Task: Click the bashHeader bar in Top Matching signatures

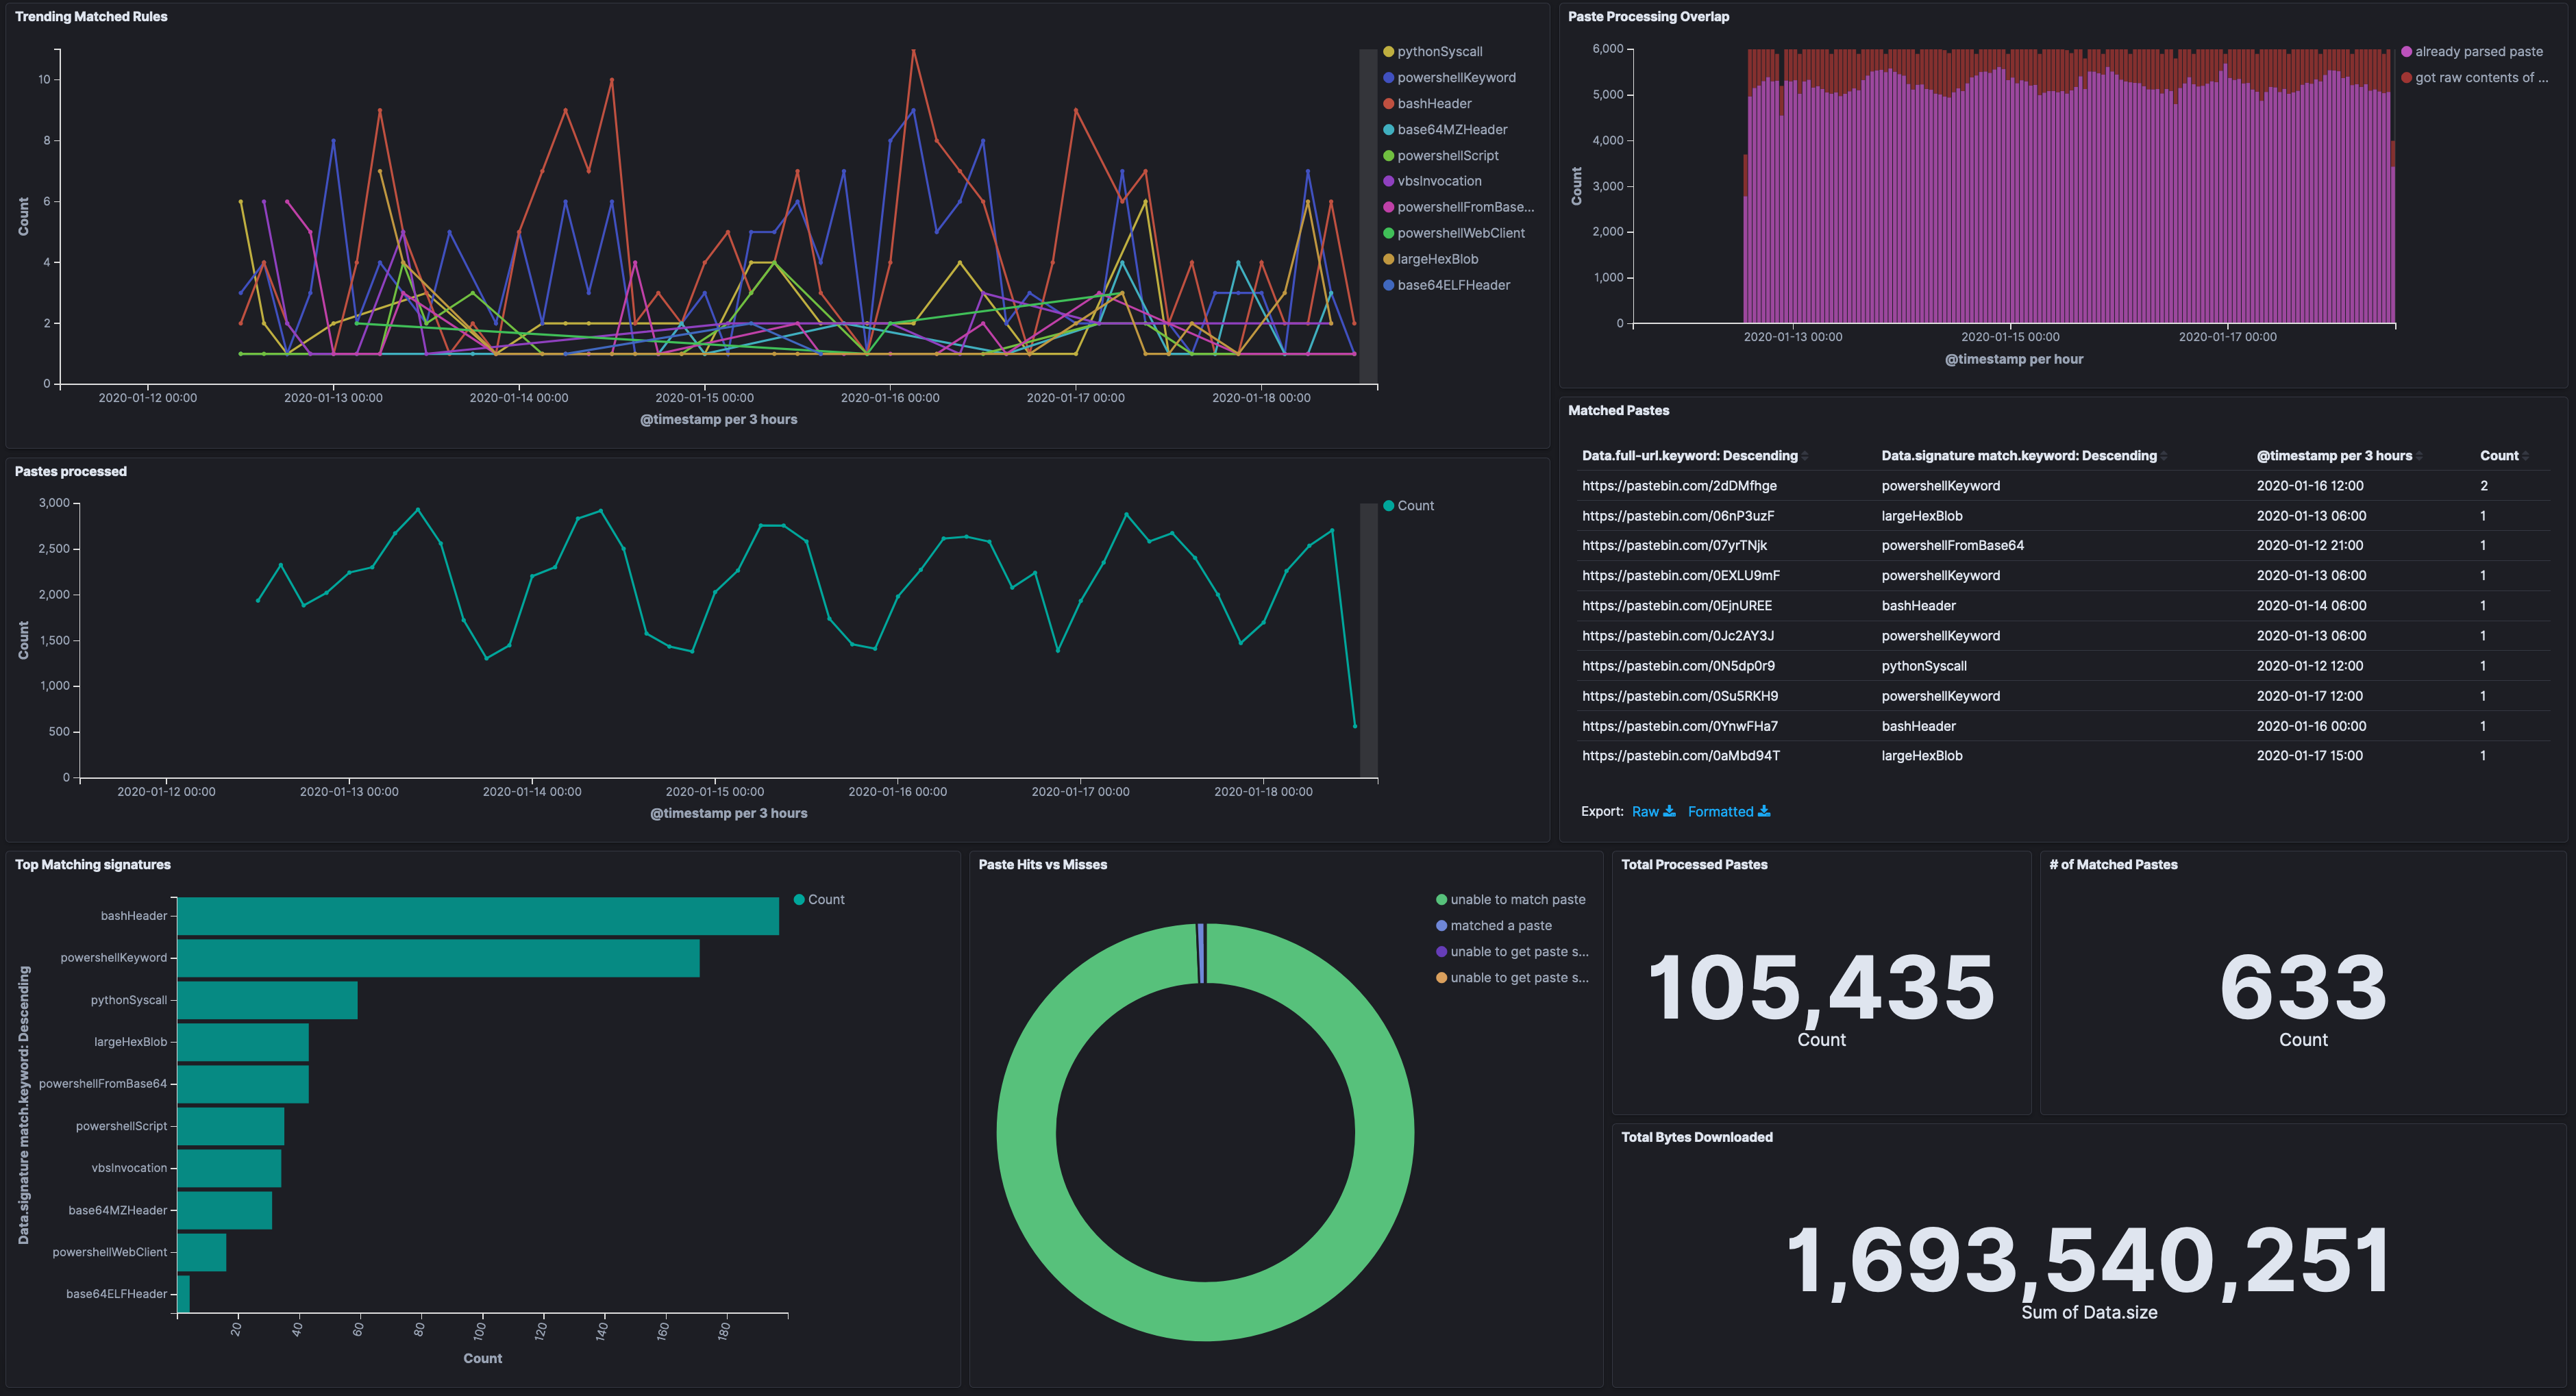Action: (478, 916)
